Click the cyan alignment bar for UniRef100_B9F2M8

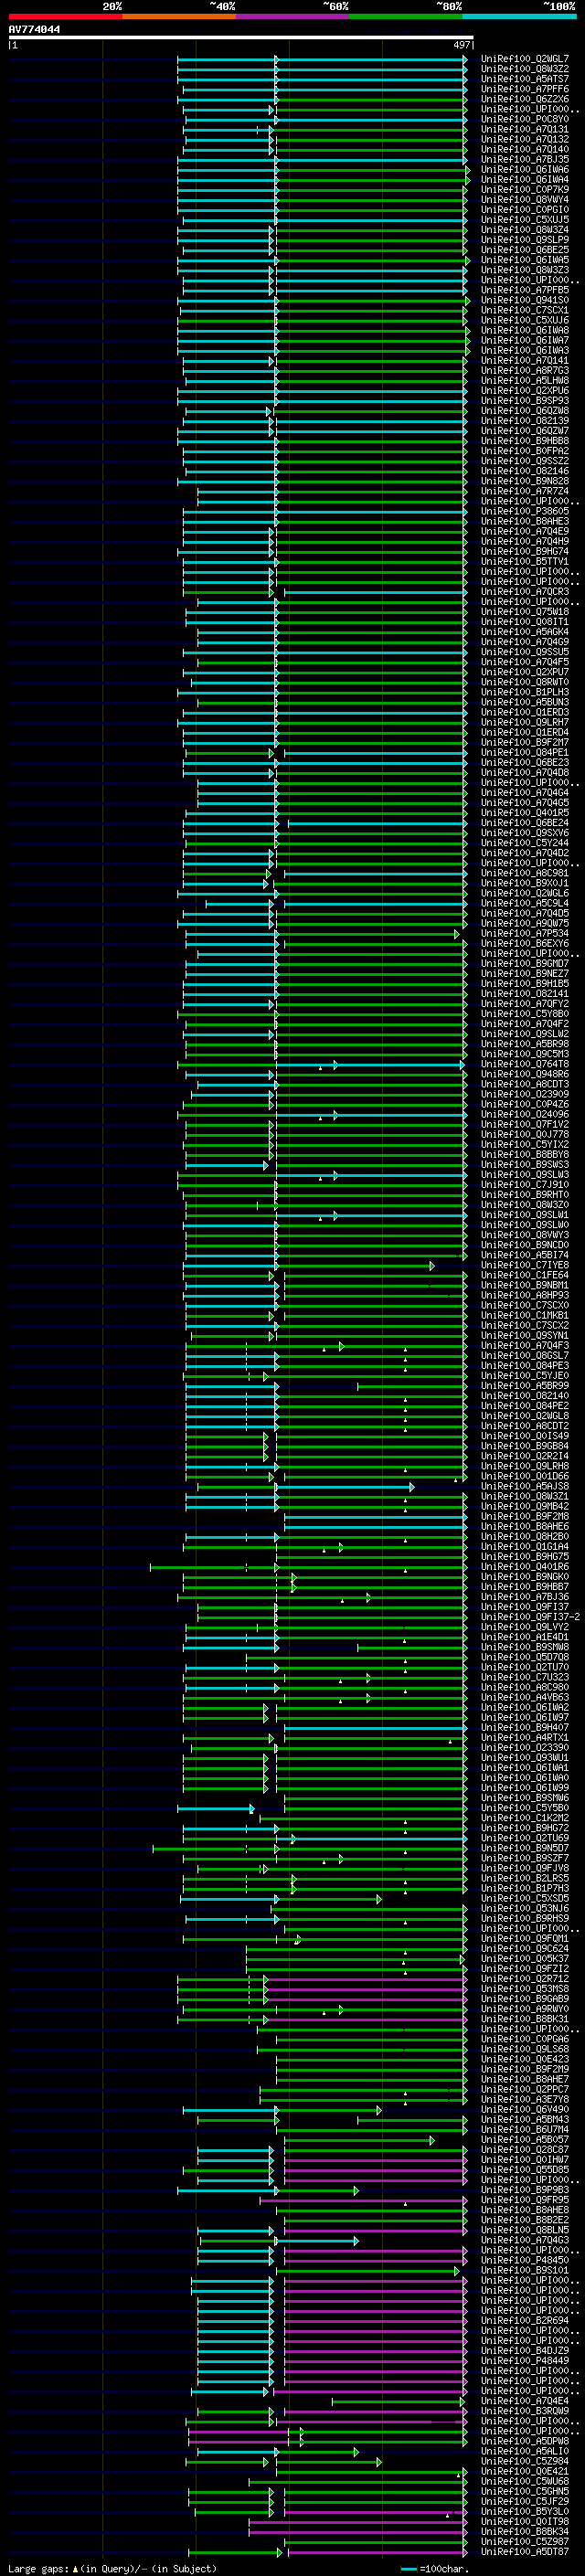[x=375, y=1516]
